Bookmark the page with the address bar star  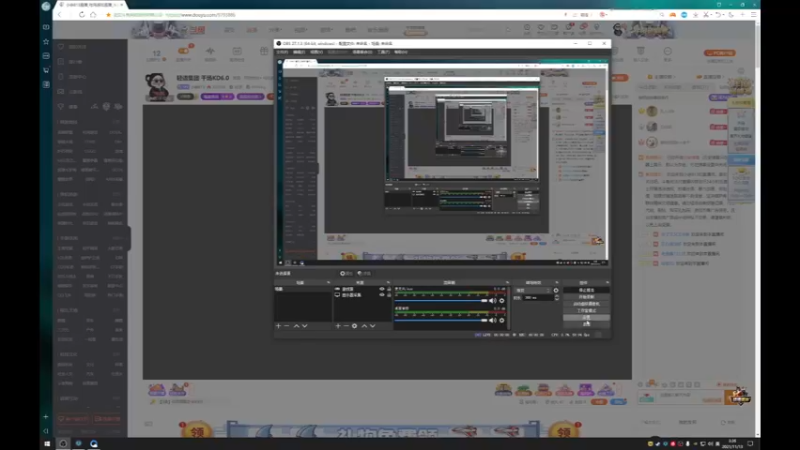pos(108,15)
